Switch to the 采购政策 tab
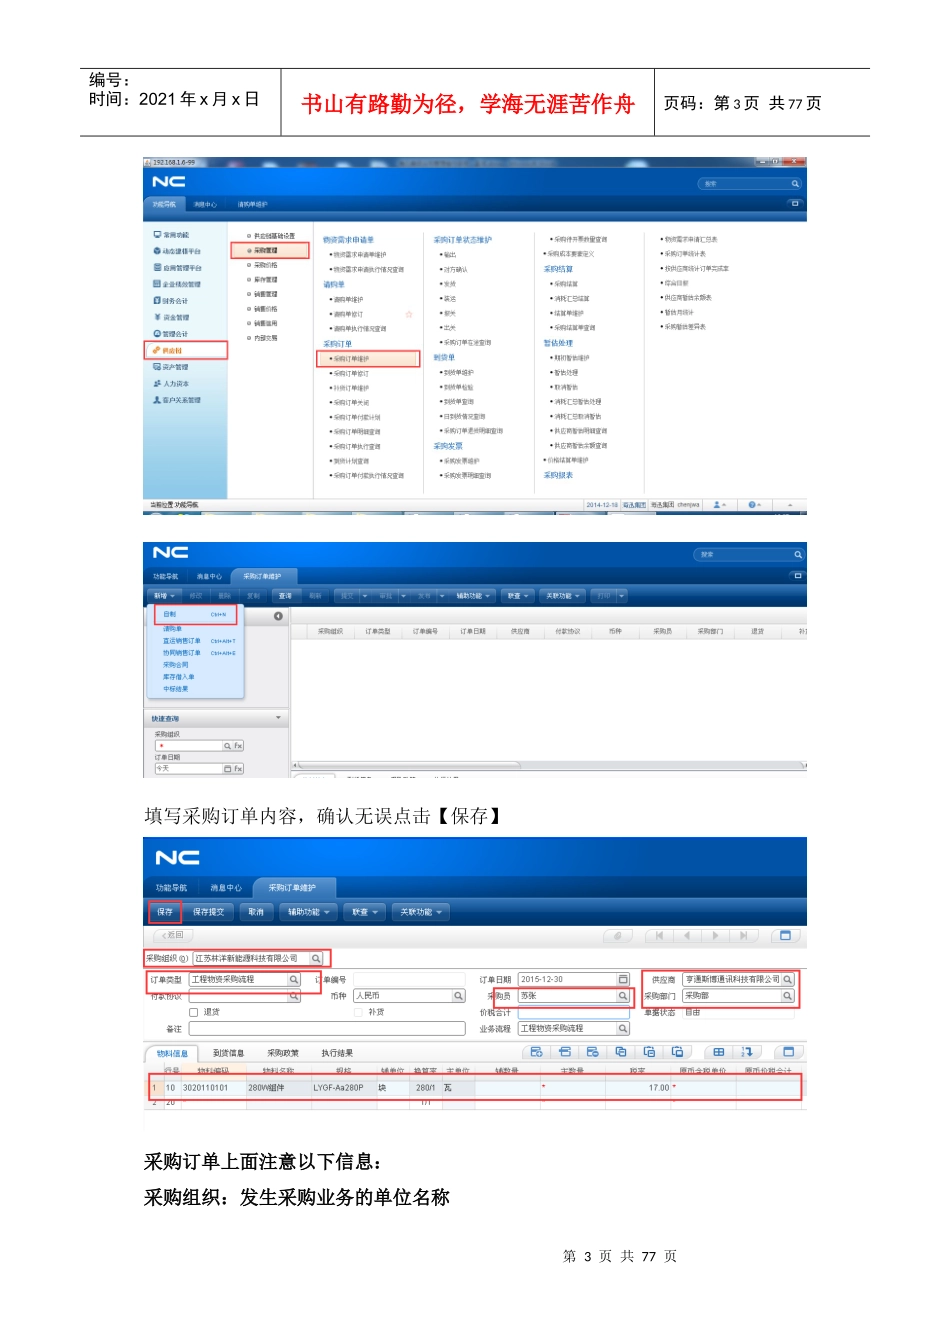Screen dimensions: 950x1344 click(283, 1053)
